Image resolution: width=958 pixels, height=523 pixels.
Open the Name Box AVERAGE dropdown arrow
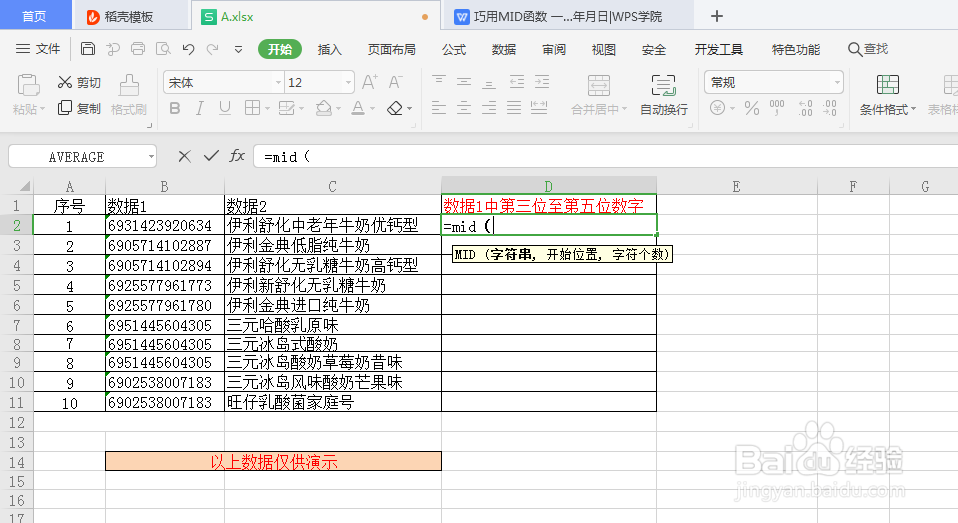151,157
